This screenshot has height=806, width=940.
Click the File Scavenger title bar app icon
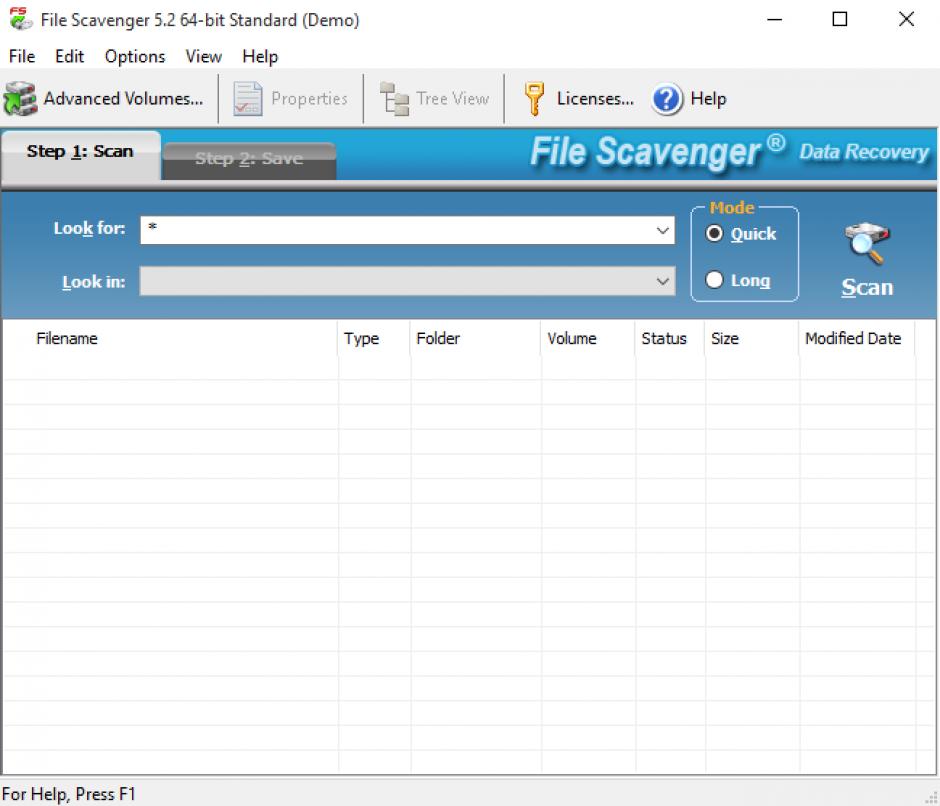(x=20, y=19)
